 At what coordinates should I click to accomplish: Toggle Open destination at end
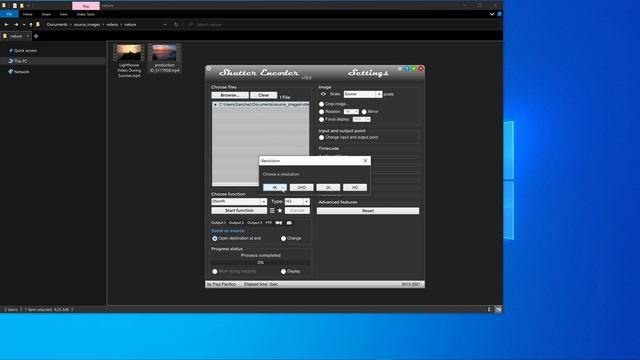[x=215, y=238]
